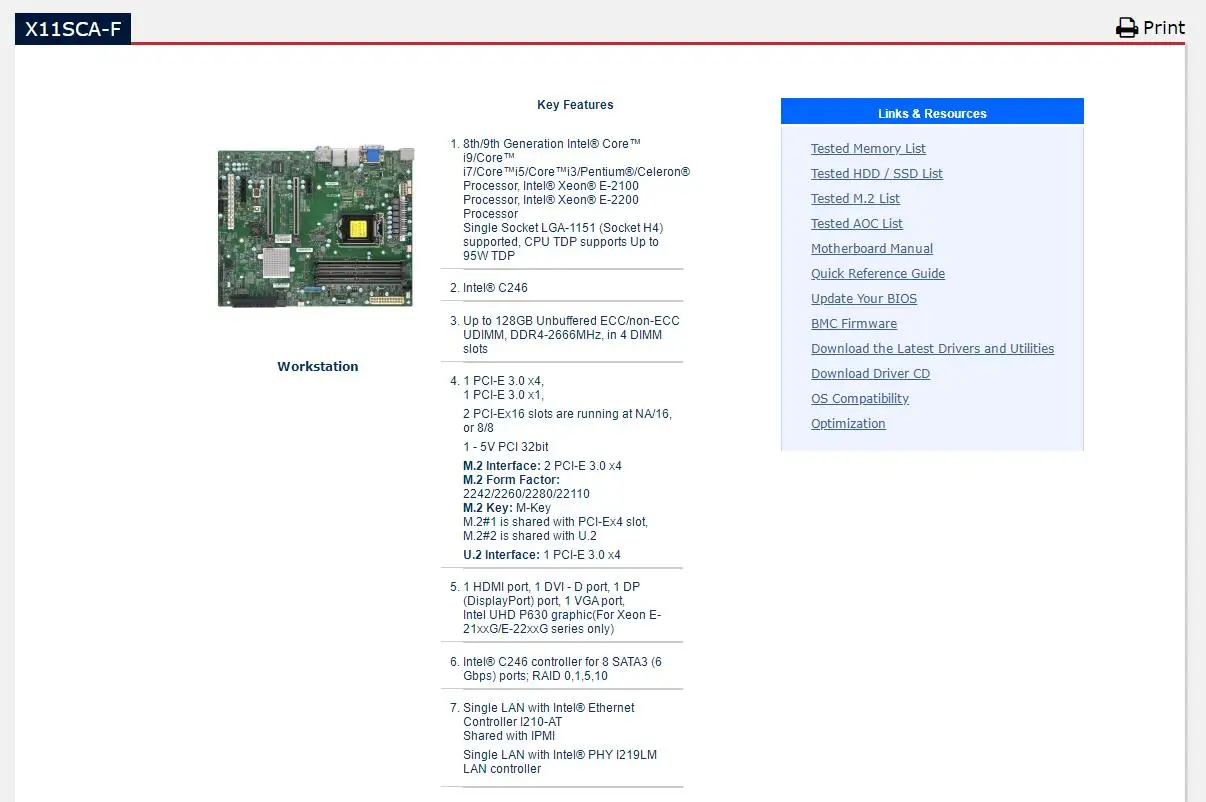Click the 'M.2 Form Factor:' label
The width and height of the screenshot is (1206, 802).
pos(511,480)
